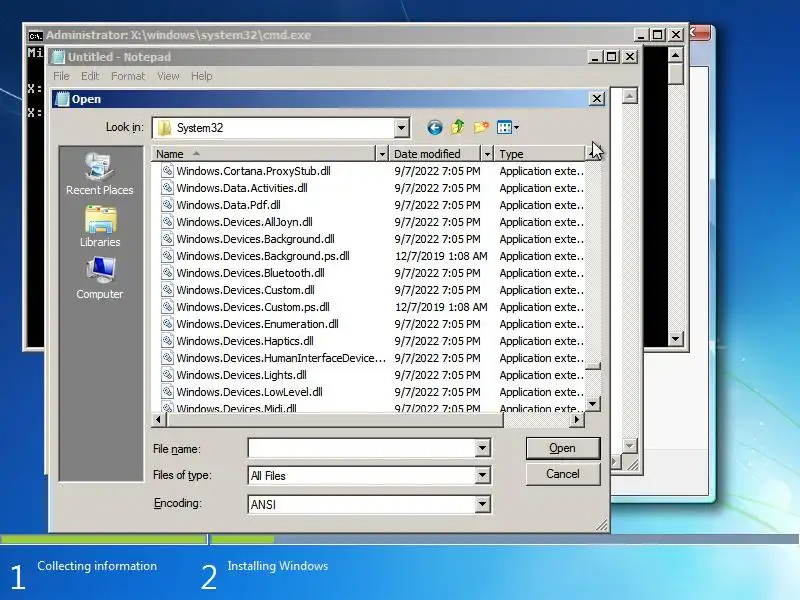Select the 12/7/2019 1:08 AM date of Background.ps.dll

441,256
